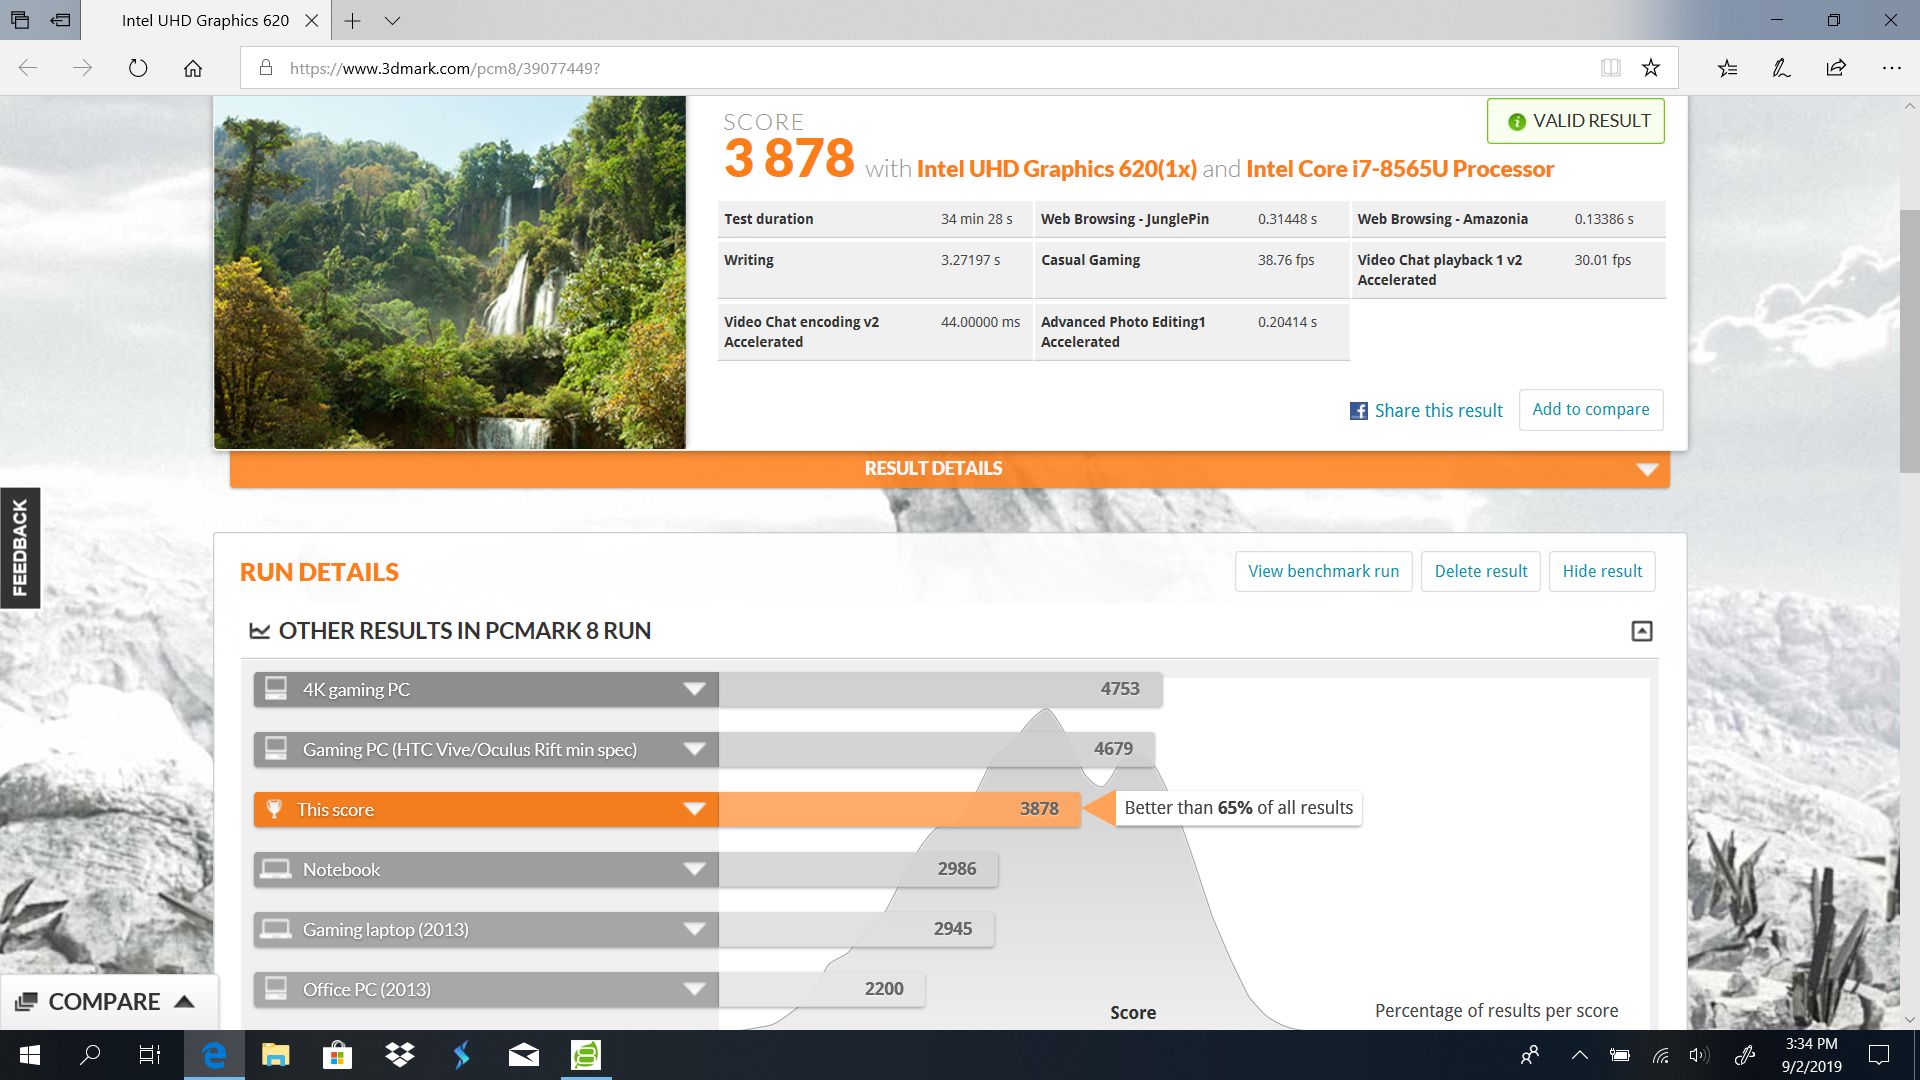Image resolution: width=1920 pixels, height=1080 pixels.
Task: Open the Favorites hub icon
Action: click(x=1727, y=68)
